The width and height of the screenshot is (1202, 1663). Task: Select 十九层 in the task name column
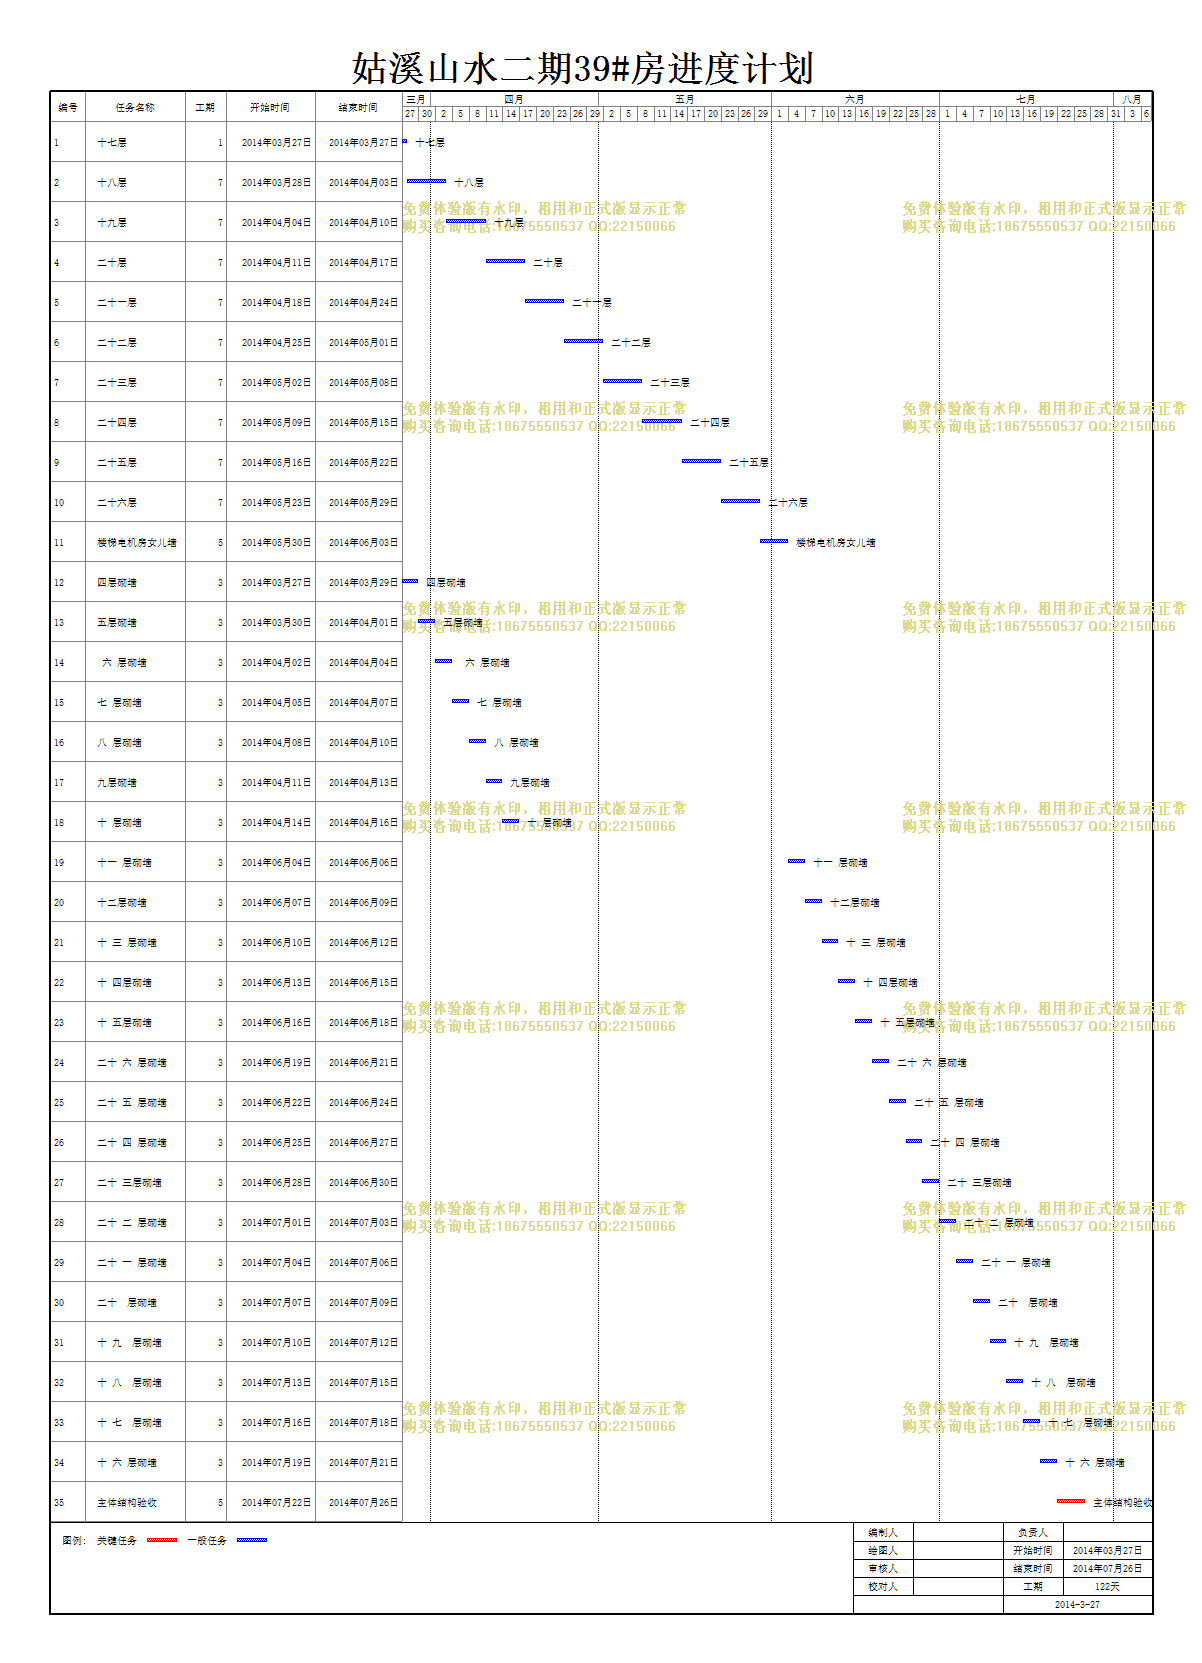coord(112,223)
